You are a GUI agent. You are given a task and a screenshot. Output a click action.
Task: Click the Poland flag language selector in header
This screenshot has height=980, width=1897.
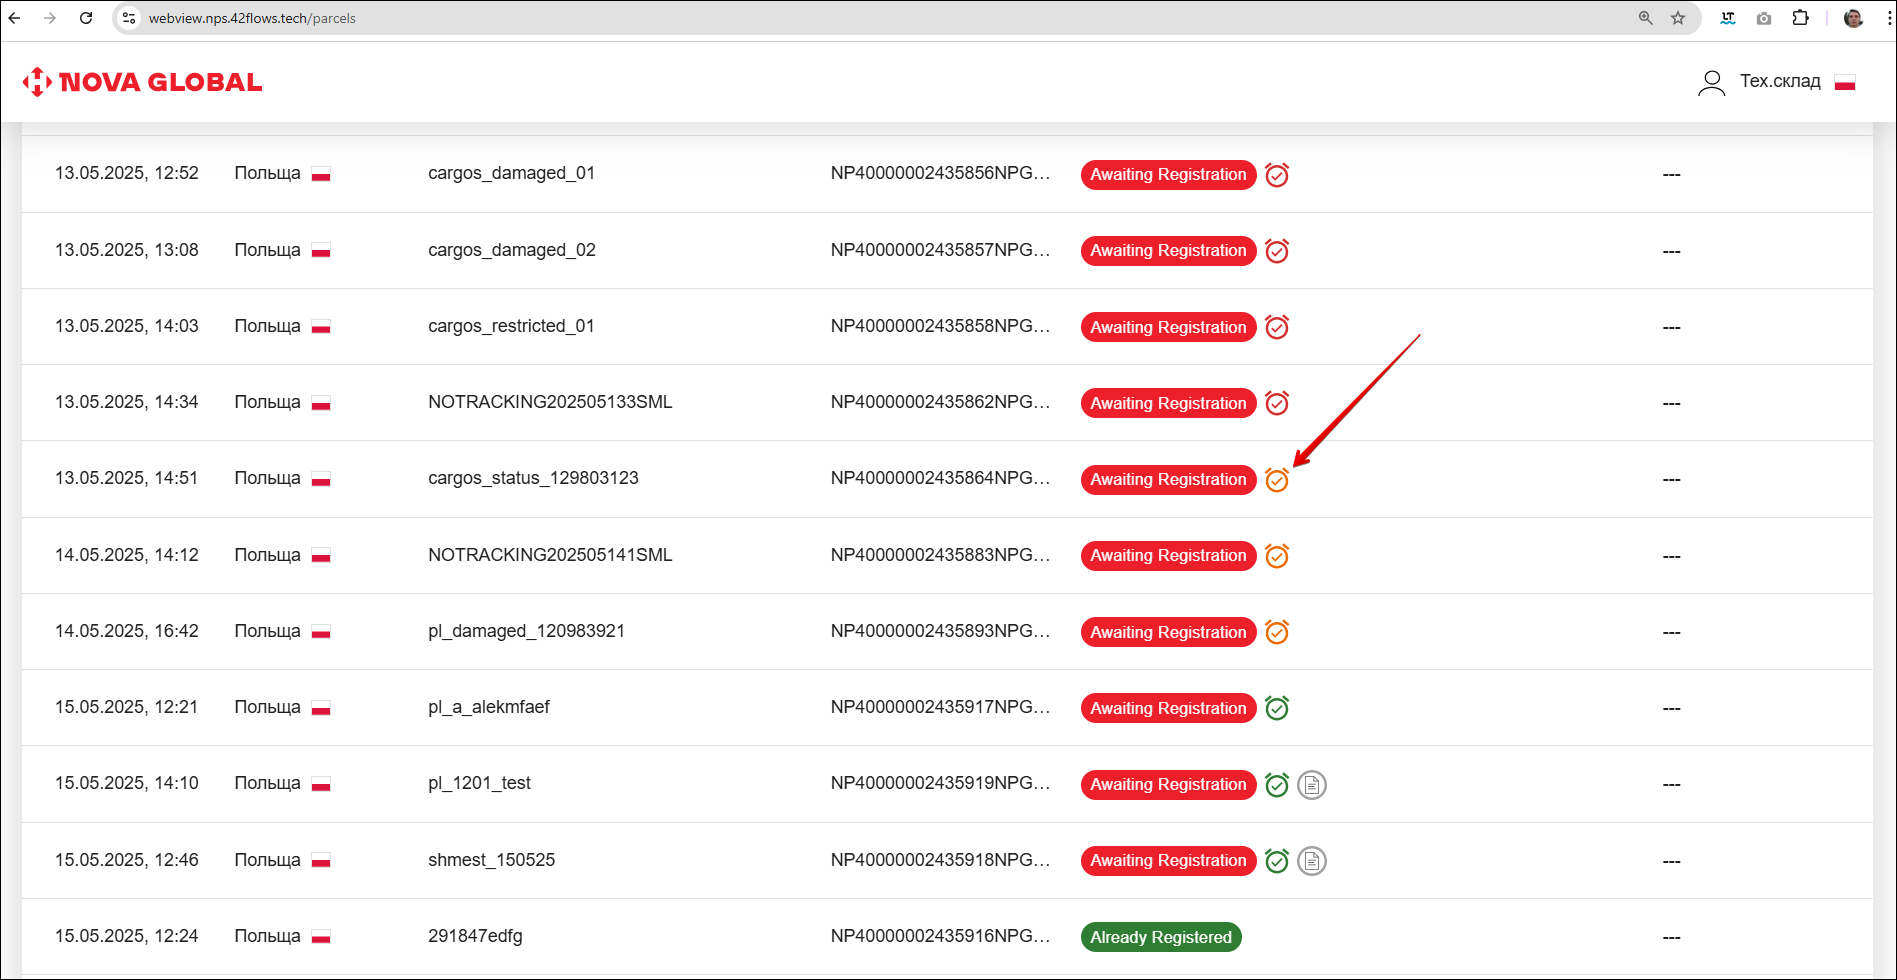1845,83
